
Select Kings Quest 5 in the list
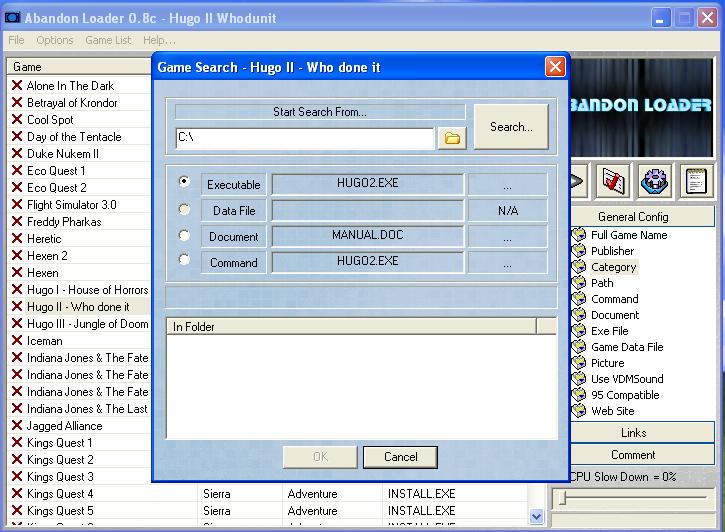60,511
